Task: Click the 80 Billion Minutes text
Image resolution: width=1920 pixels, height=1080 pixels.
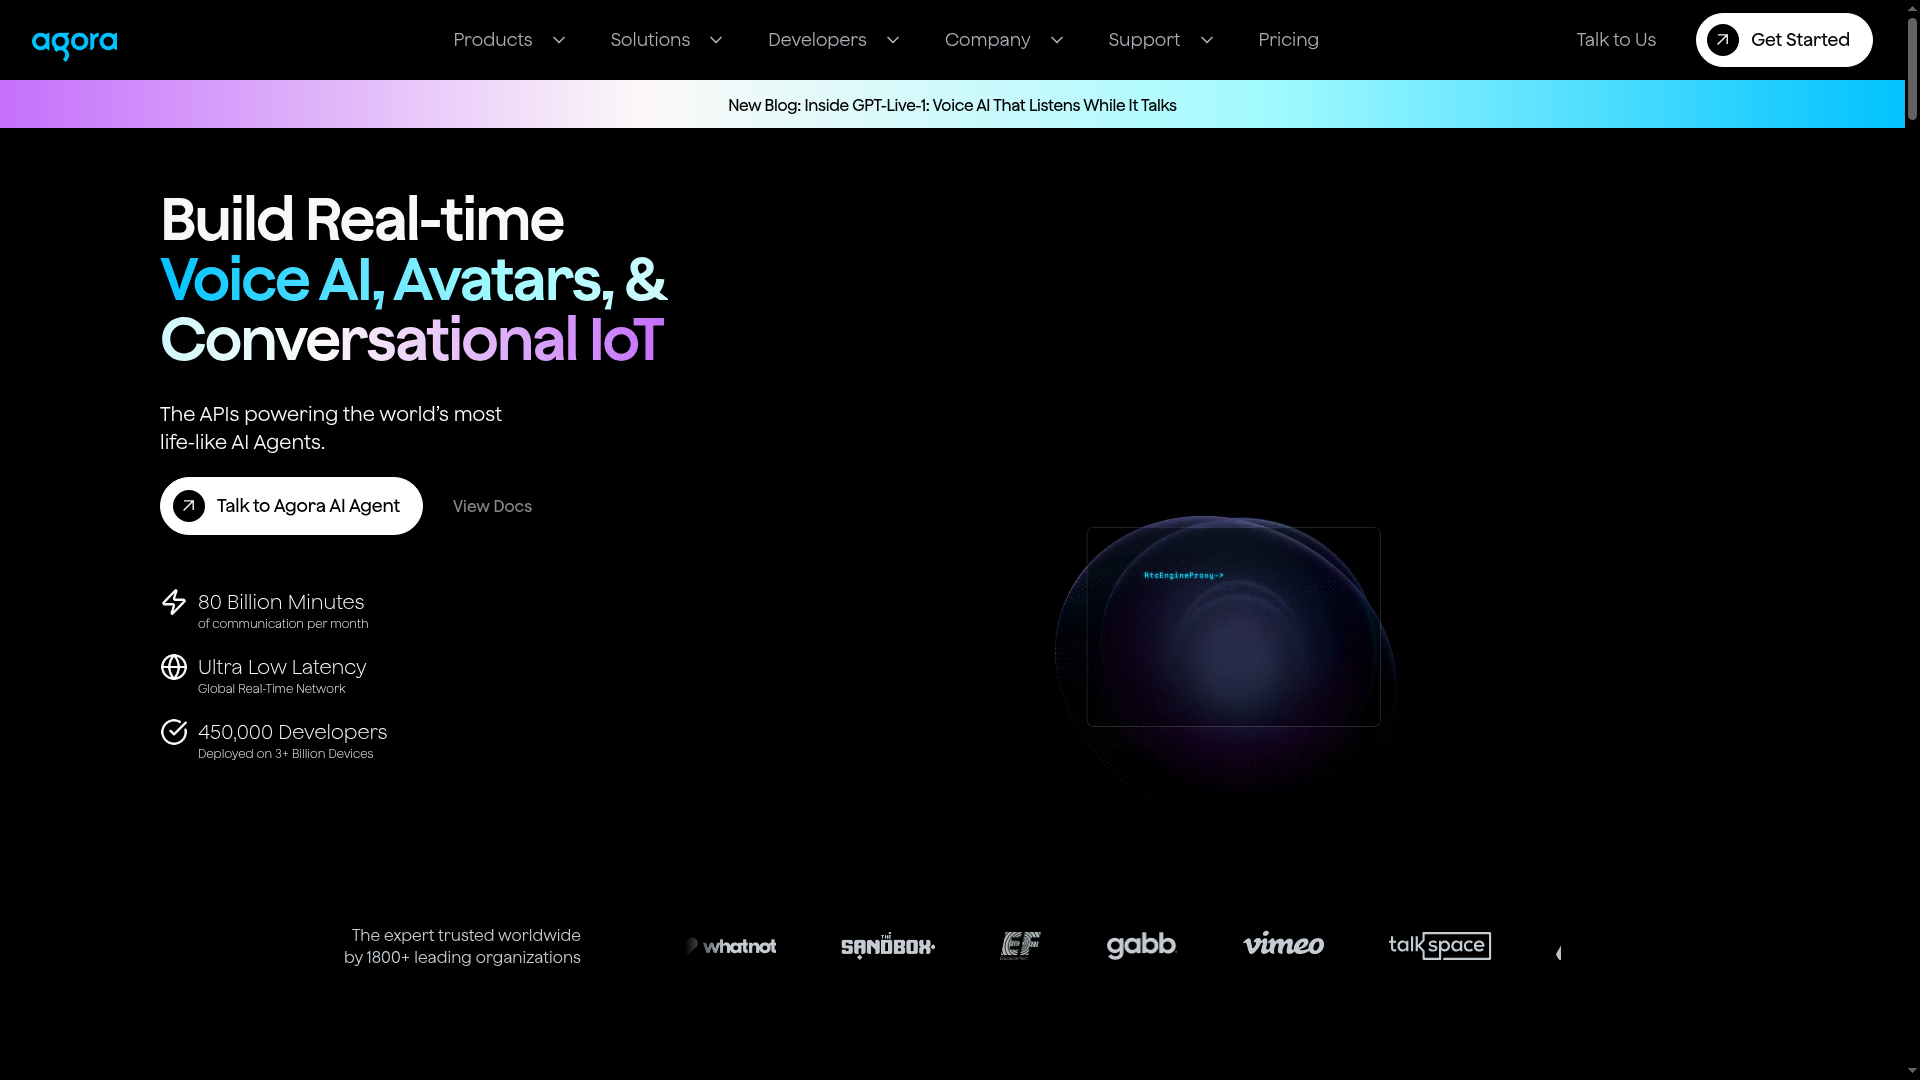Action: [281, 602]
